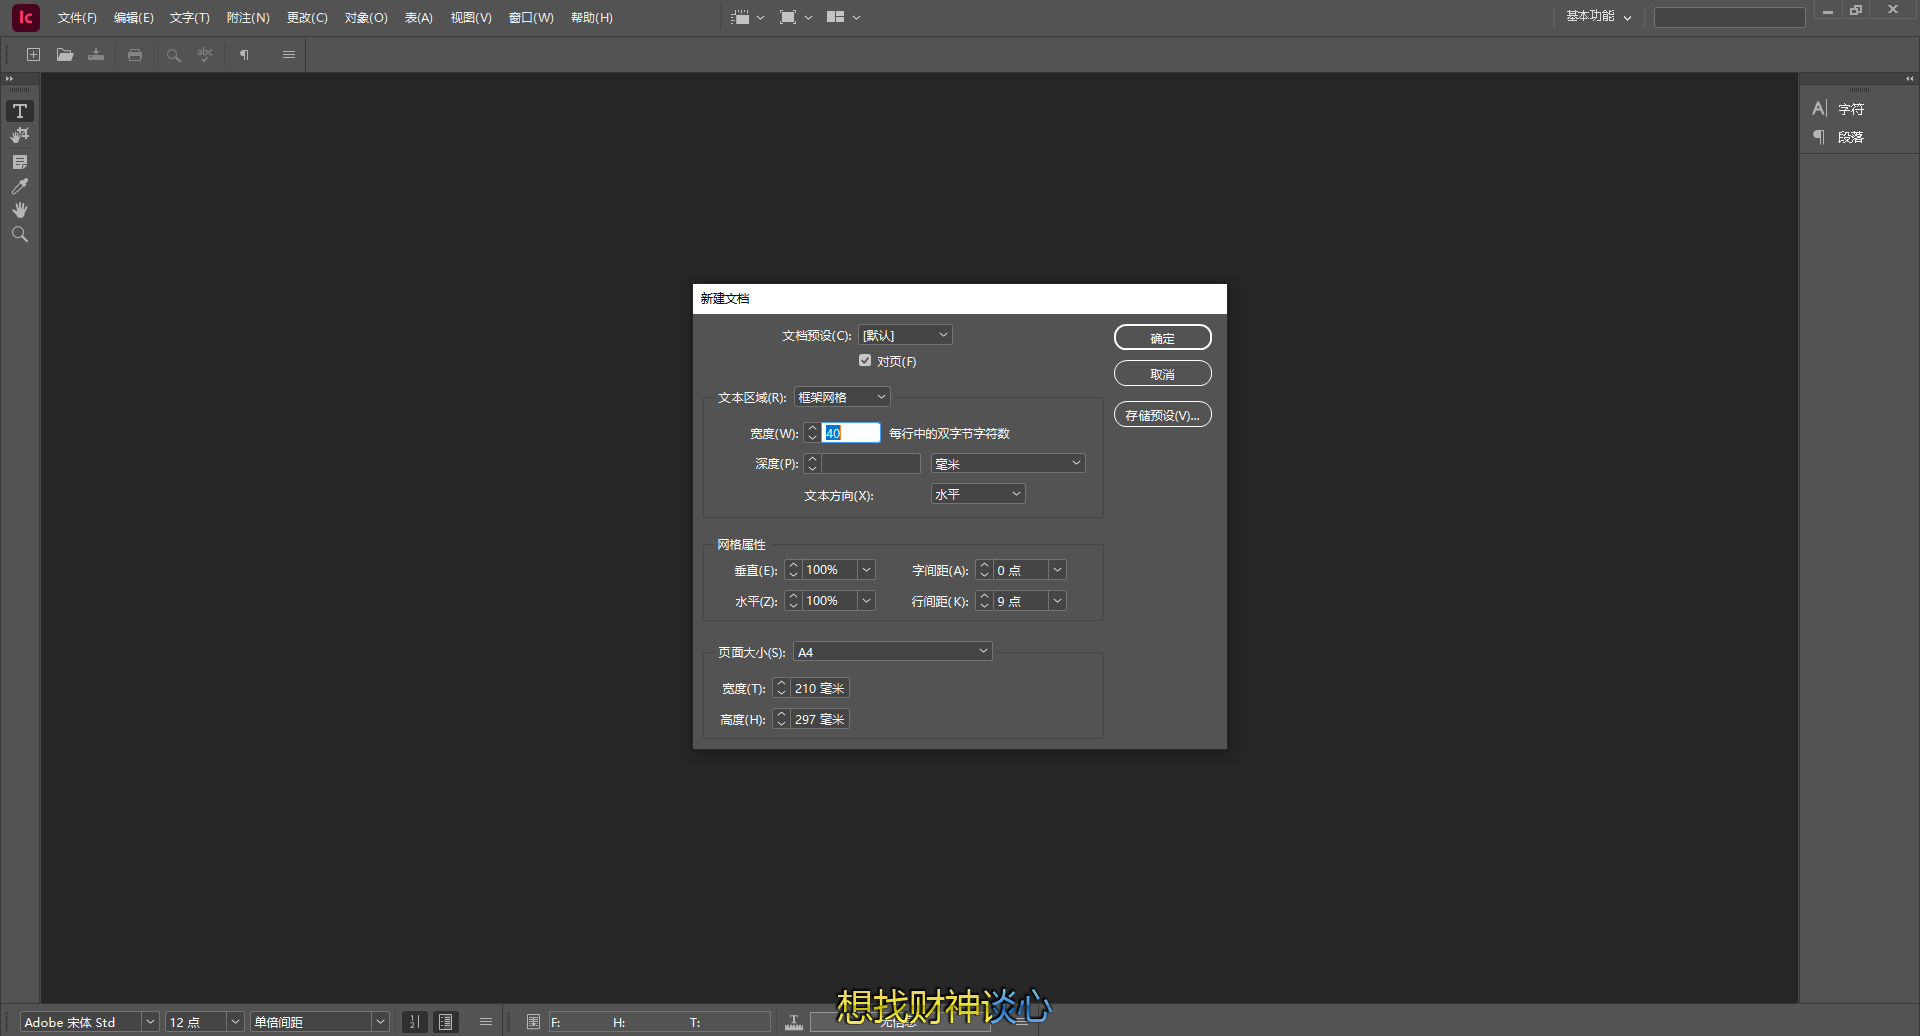This screenshot has width=1920, height=1036.
Task: Increase width with the 宽度(T) stepper
Action: click(x=781, y=683)
